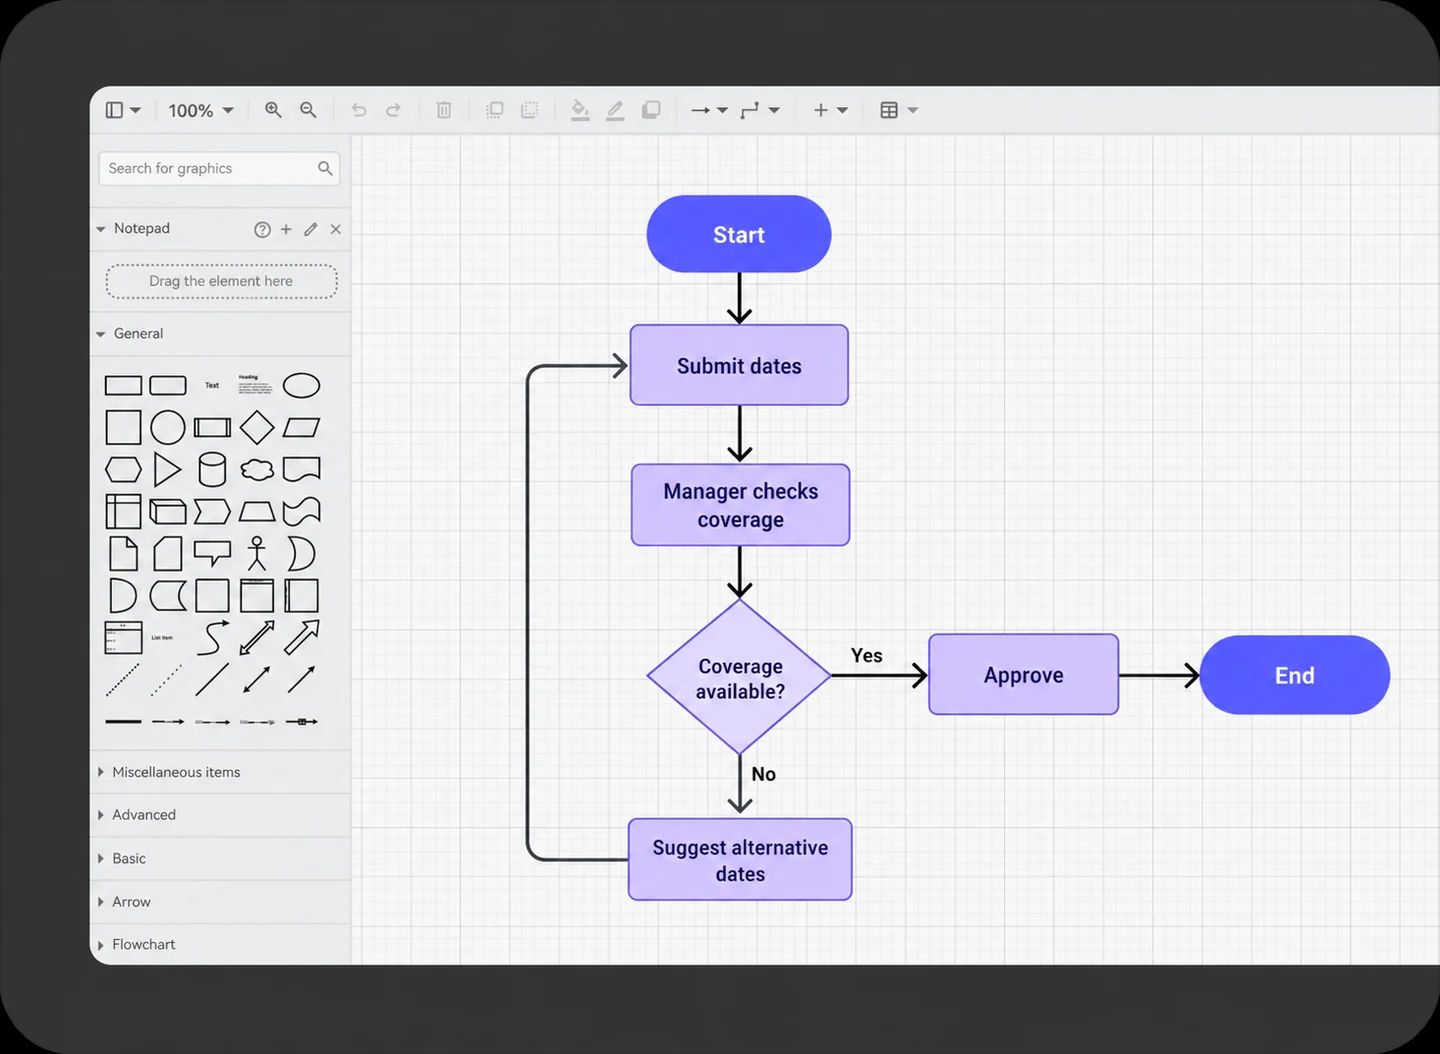Click the Notepad add plus icon
Viewport: 1440px width, 1054px height.
pos(286,229)
